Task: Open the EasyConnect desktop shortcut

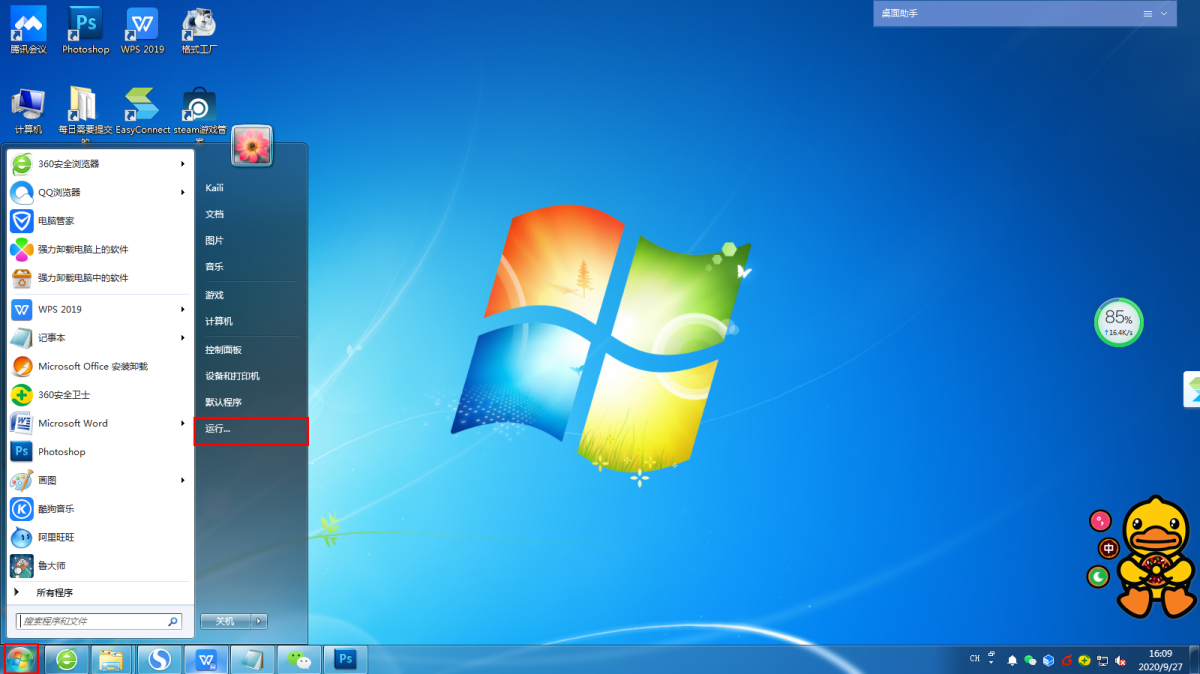Action: click(142, 108)
